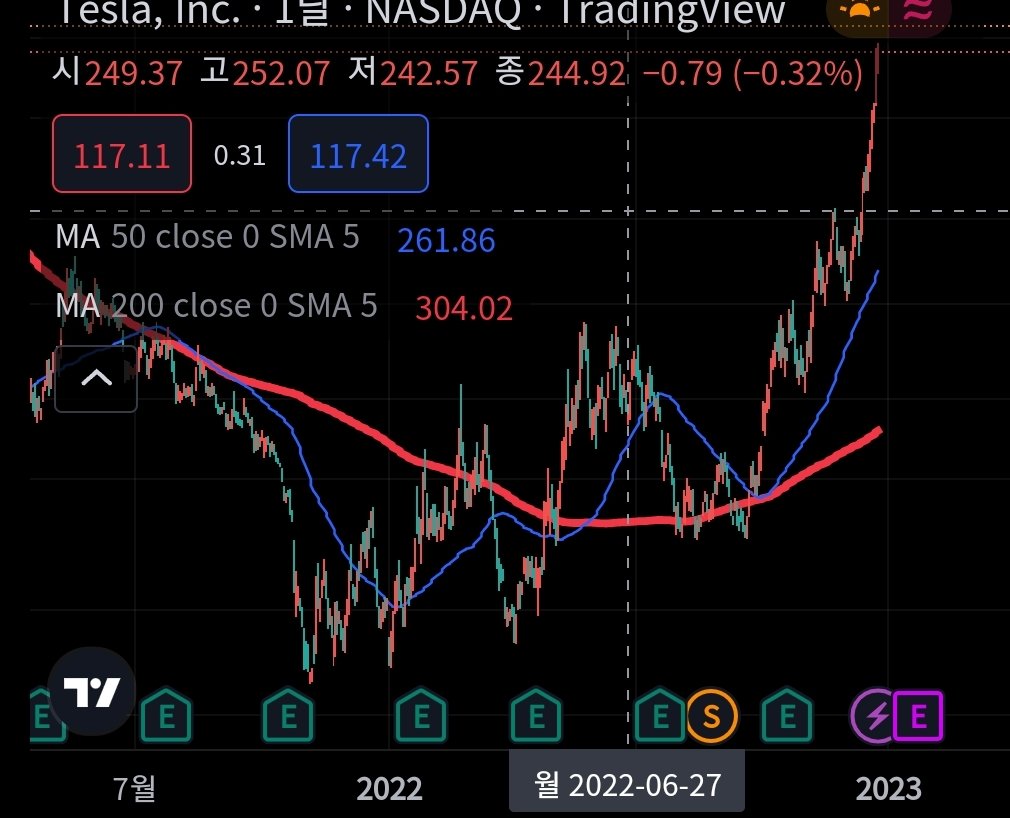Open the E earnings marker above the 7월 label
1010x818 pixels.
pos(166,715)
